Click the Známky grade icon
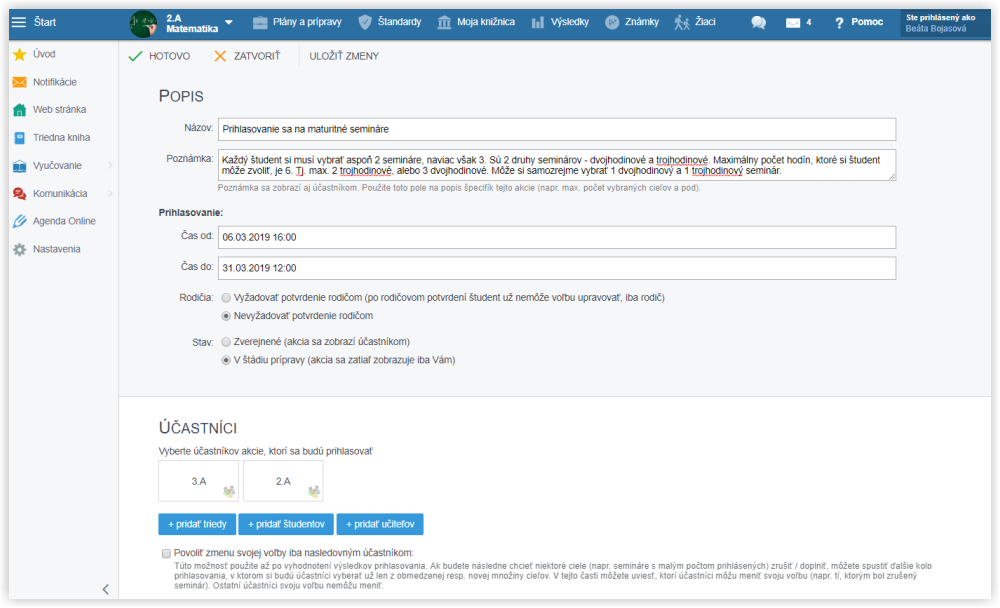This screenshot has width=1000, height=608. point(612,23)
